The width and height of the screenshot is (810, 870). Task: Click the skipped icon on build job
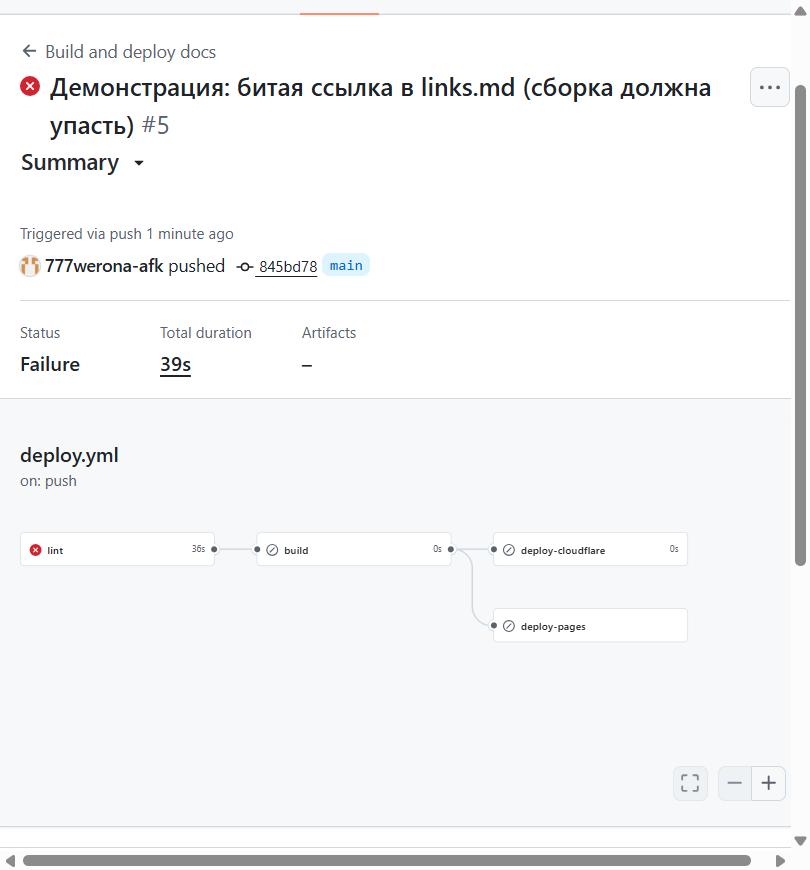pos(272,550)
